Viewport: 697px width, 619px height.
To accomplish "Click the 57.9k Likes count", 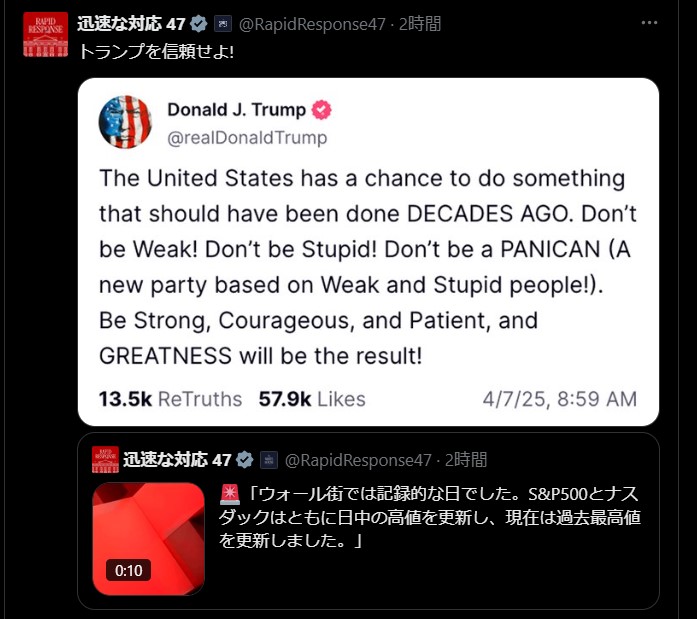I will [x=312, y=399].
